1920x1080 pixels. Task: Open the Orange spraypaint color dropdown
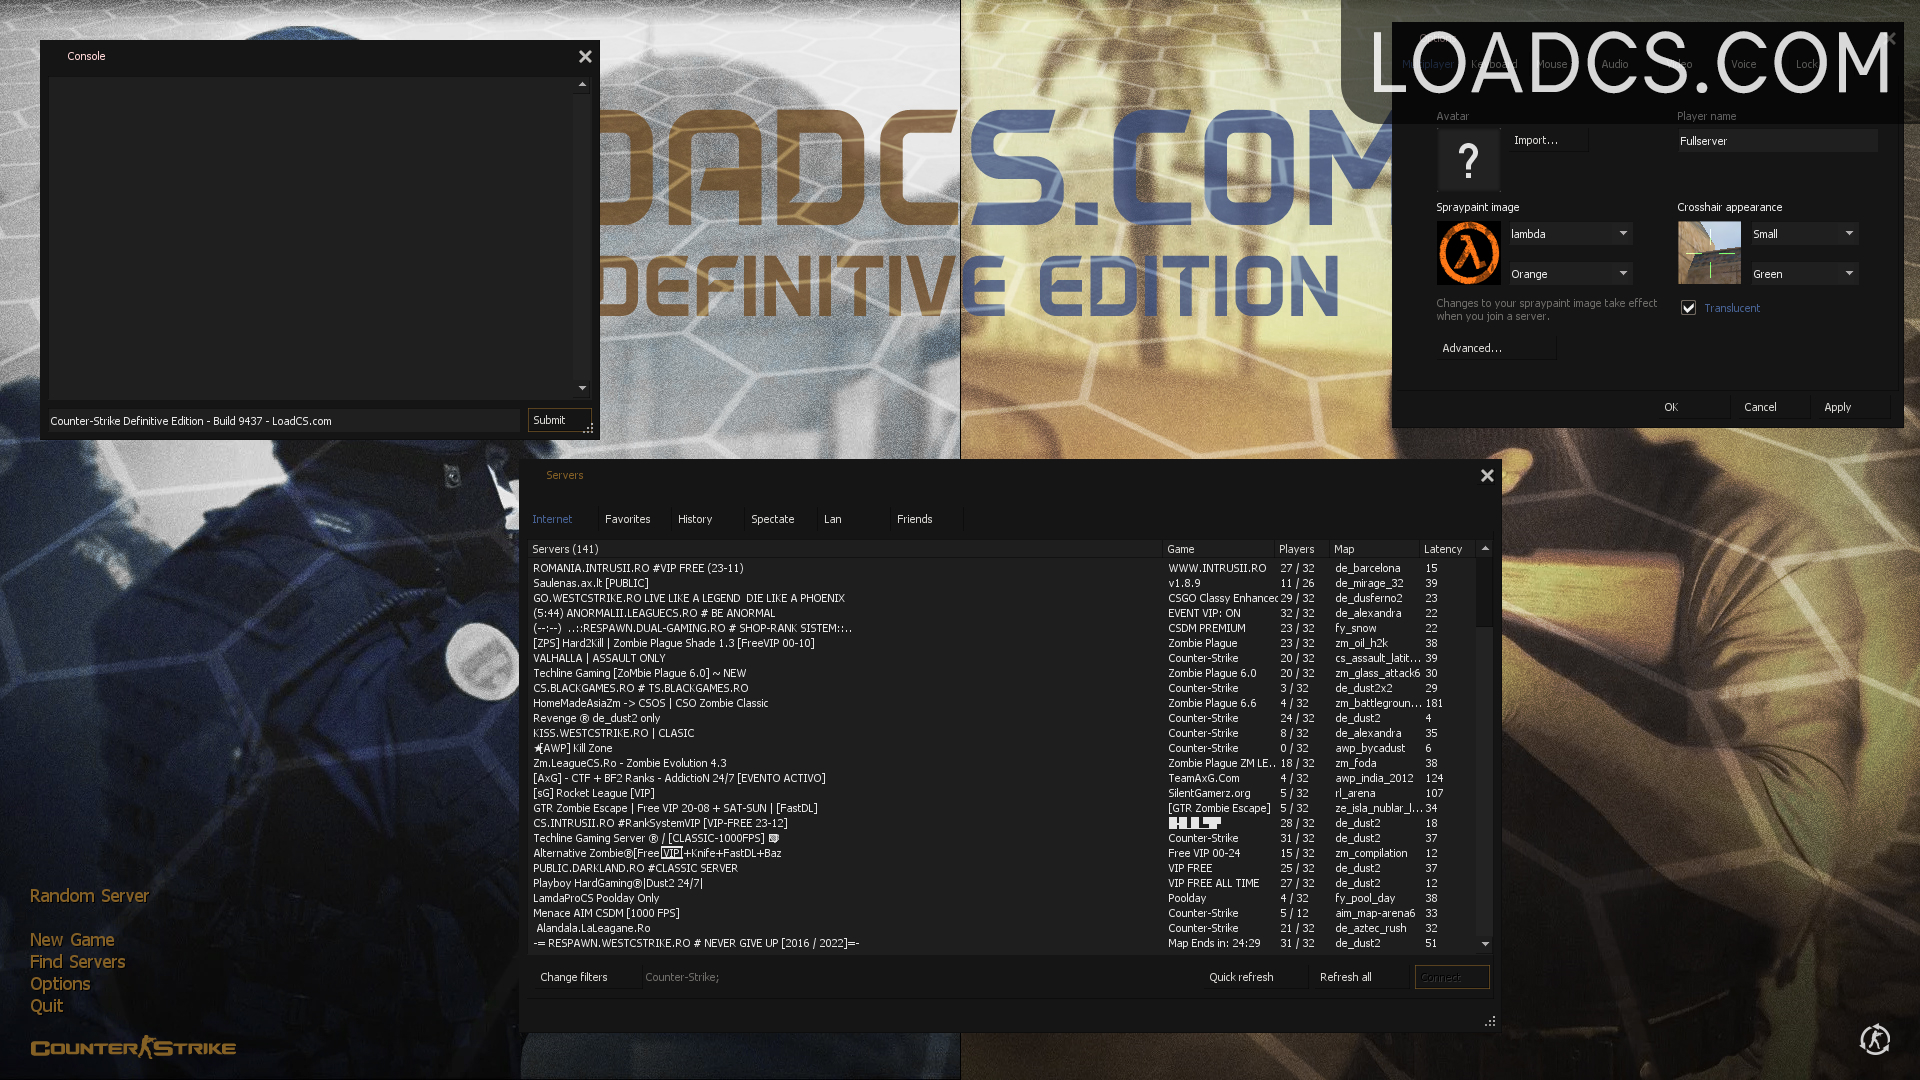point(1570,274)
